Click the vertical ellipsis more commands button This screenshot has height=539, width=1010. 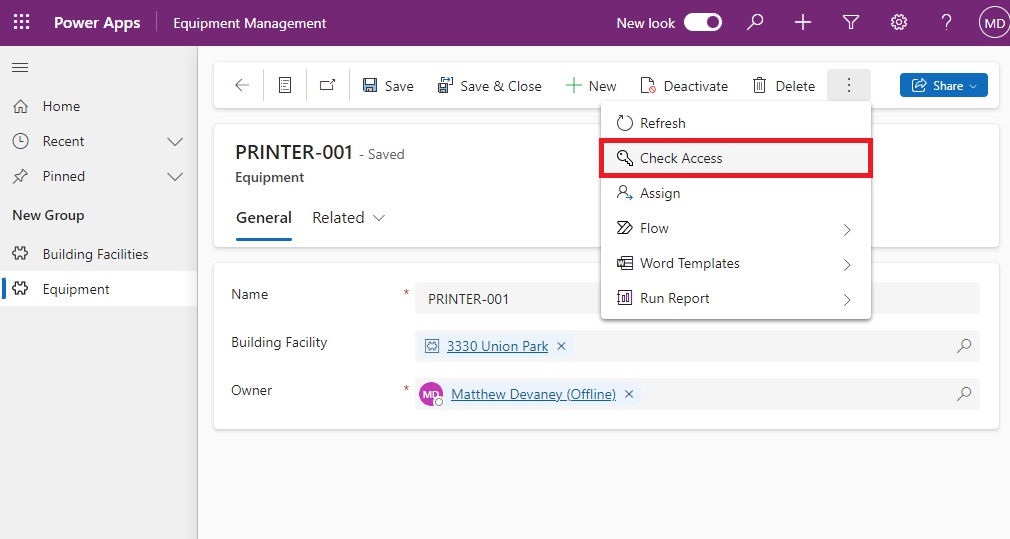(849, 85)
